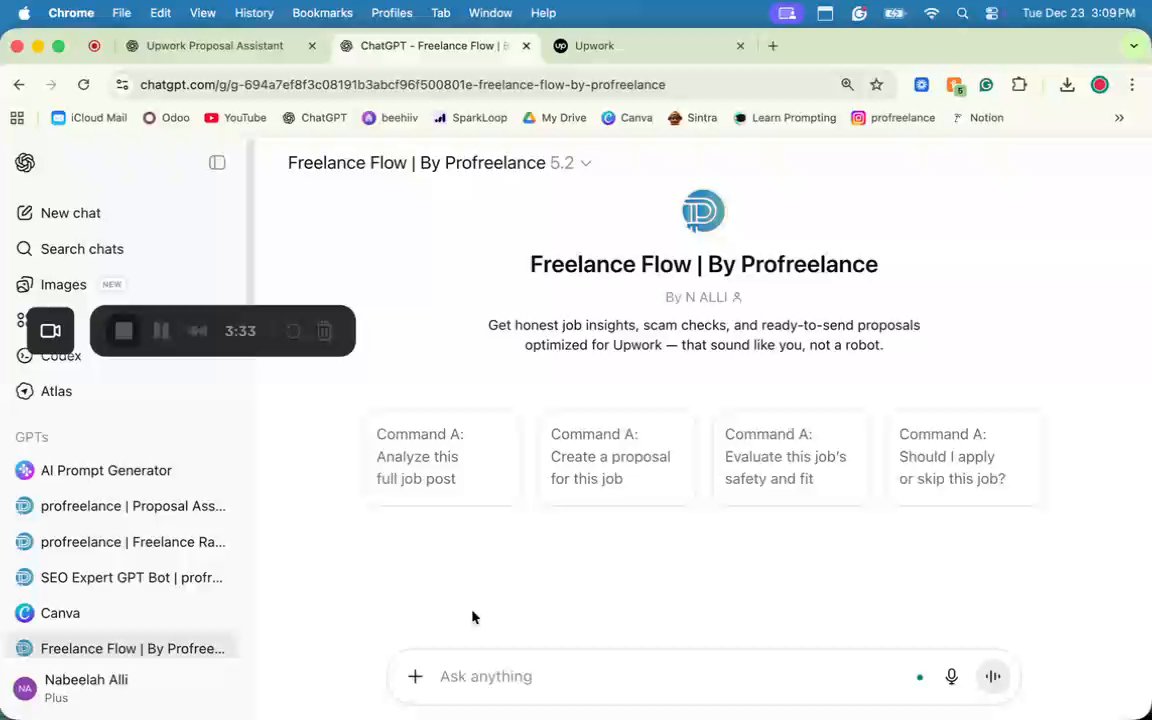Click the camera icon in recorder overlay
1152x720 pixels.
pyautogui.click(x=50, y=331)
